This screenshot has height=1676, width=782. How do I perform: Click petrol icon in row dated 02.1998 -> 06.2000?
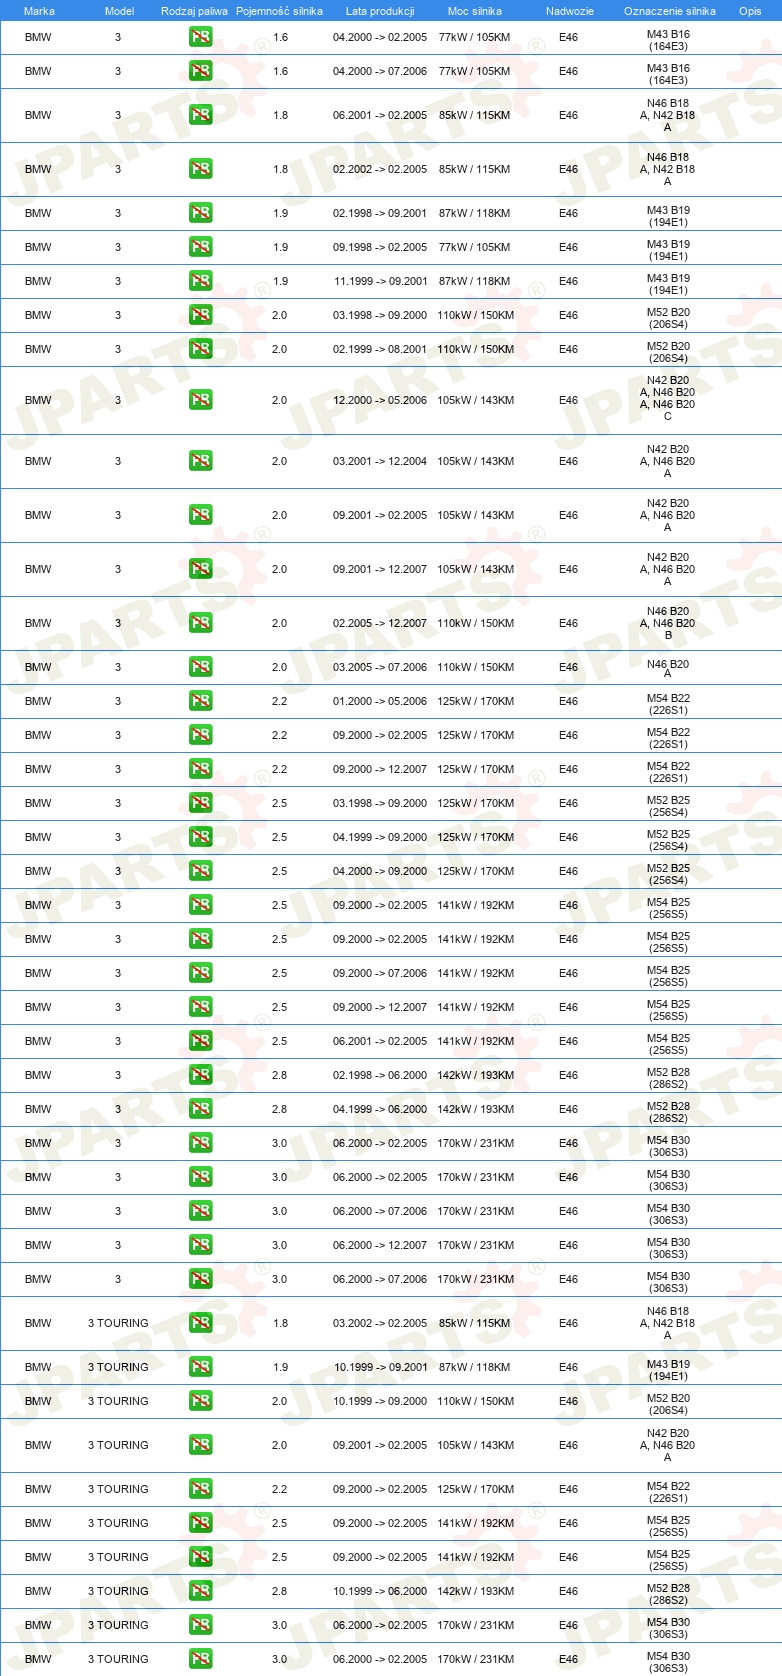pos(200,1075)
